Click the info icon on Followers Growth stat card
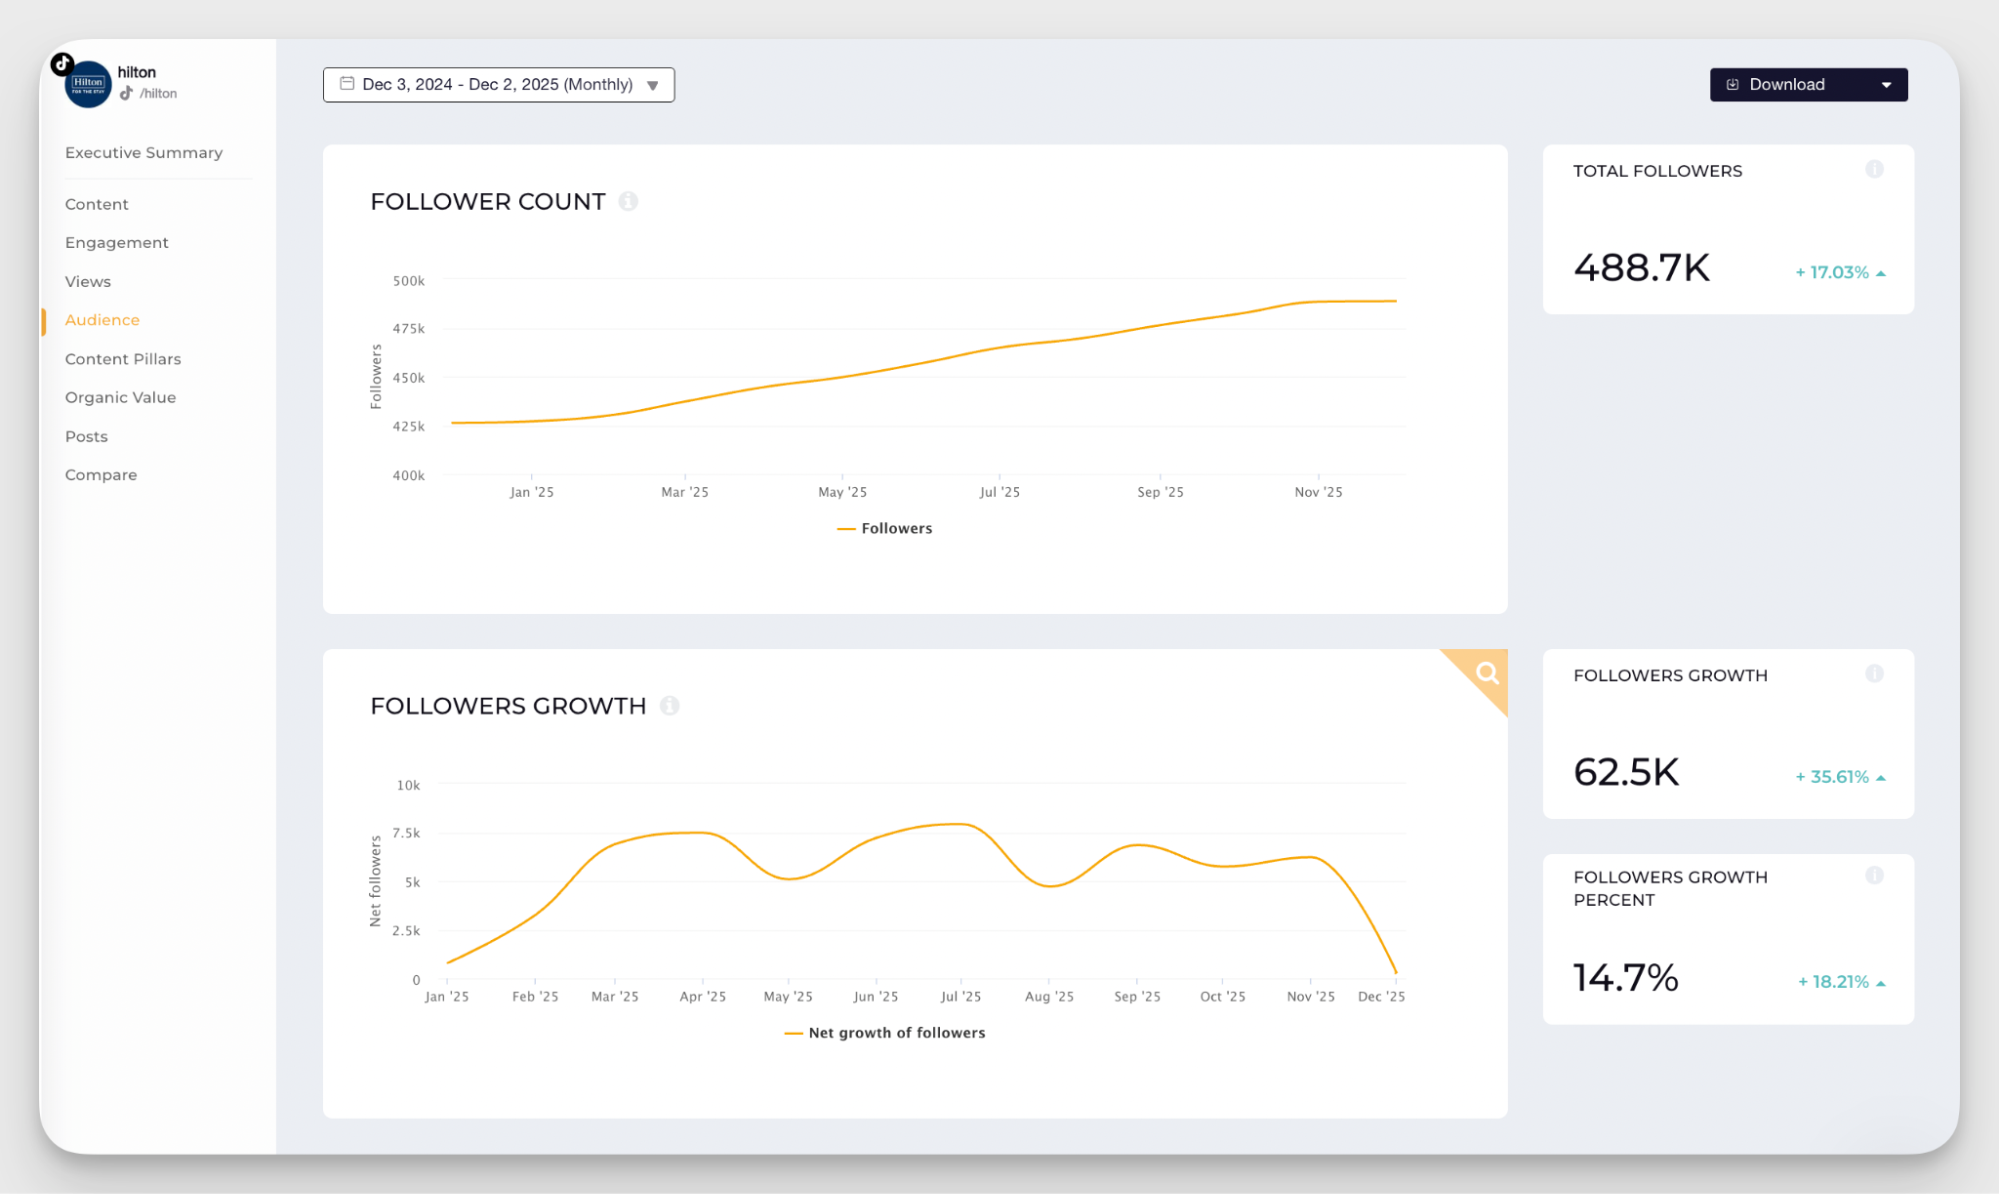Screen dimensions: 1999x1194 [x=1875, y=674]
